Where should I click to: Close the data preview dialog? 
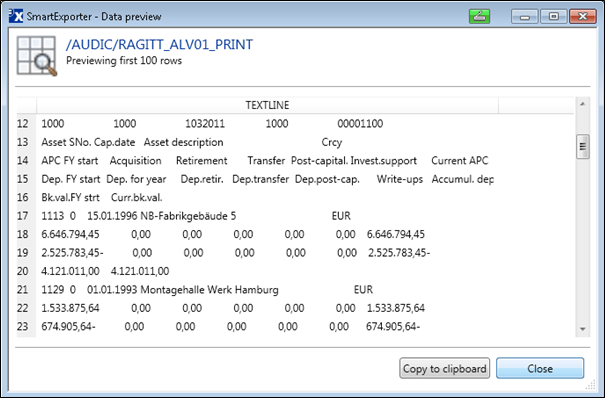(540, 368)
